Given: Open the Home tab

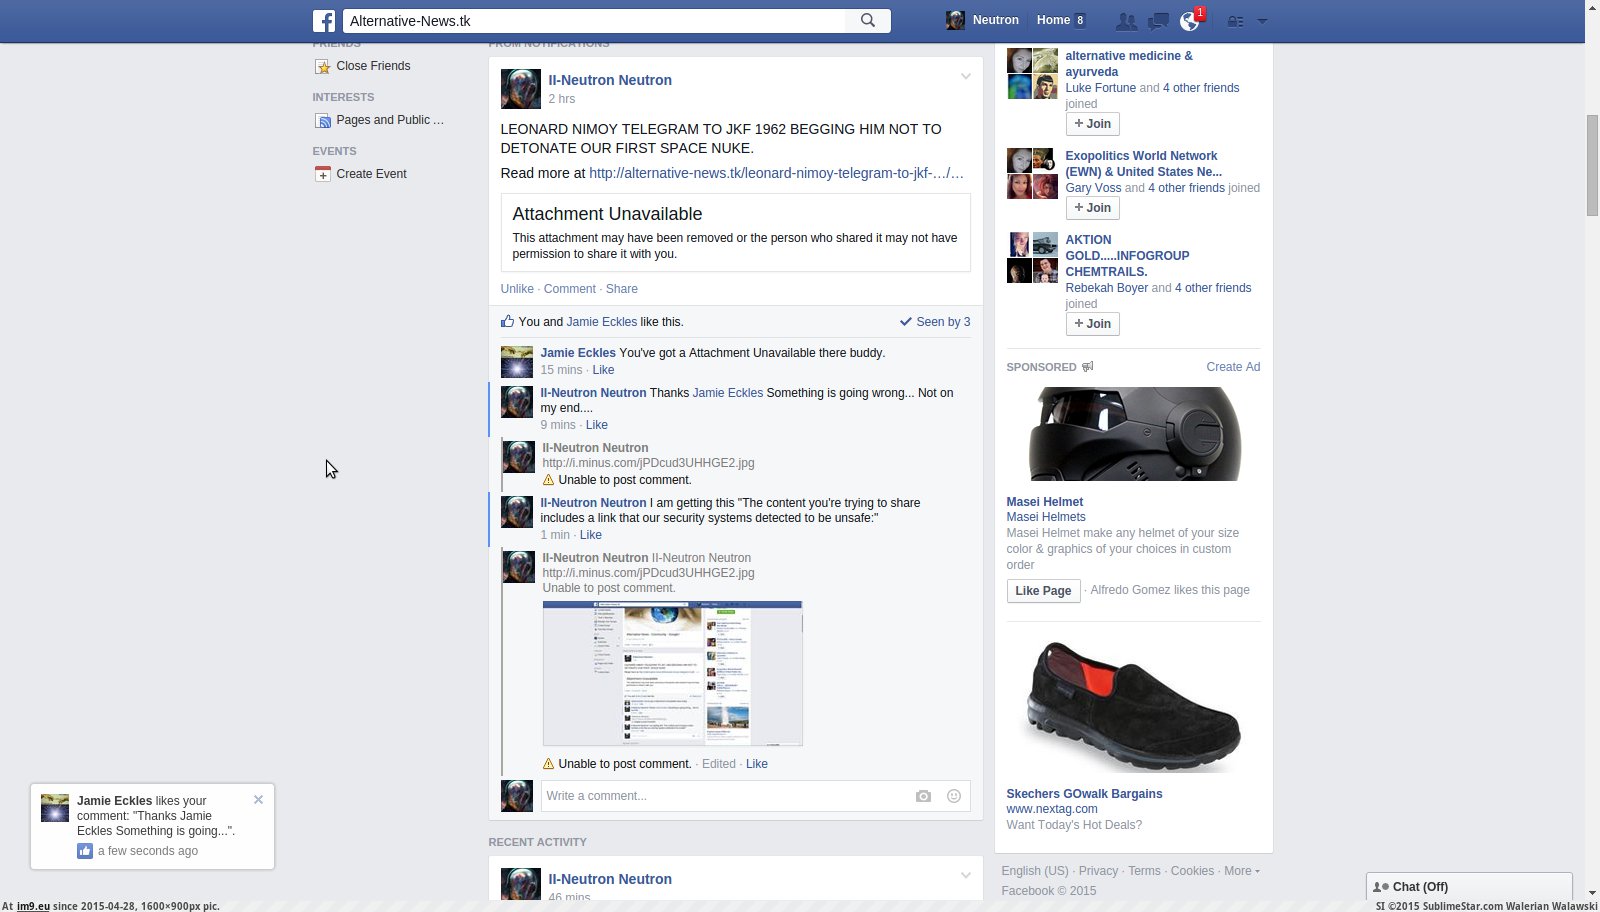Looking at the screenshot, I should (1053, 20).
